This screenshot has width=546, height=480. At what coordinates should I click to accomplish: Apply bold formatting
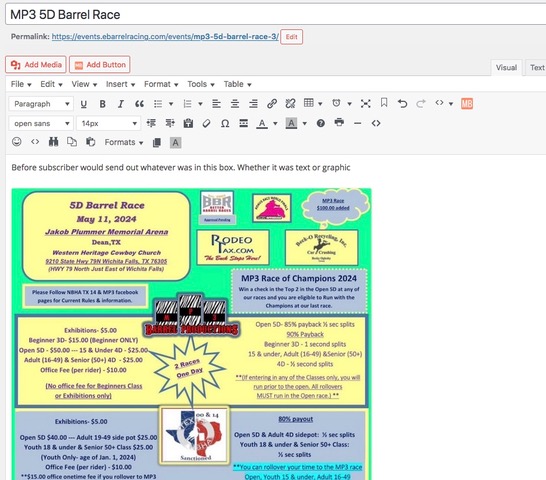102,104
